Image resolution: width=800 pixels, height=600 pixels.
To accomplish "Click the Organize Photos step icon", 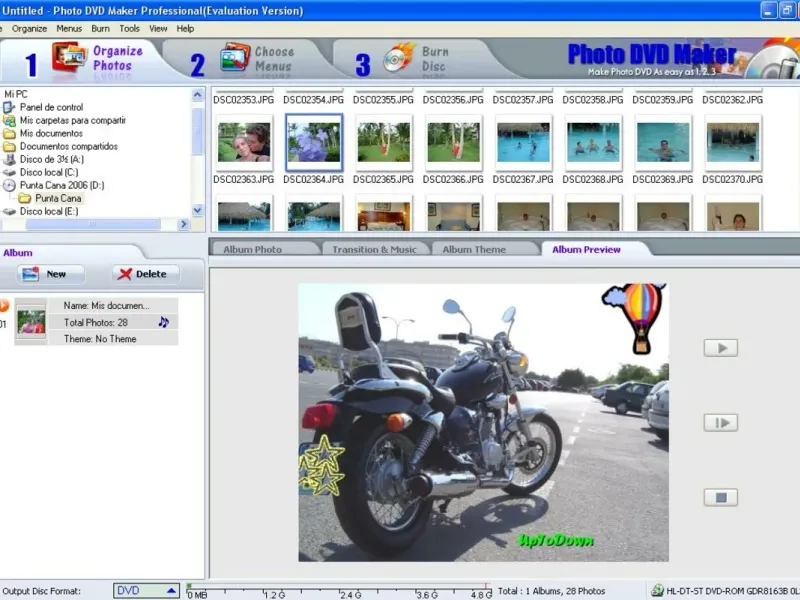I will point(69,59).
